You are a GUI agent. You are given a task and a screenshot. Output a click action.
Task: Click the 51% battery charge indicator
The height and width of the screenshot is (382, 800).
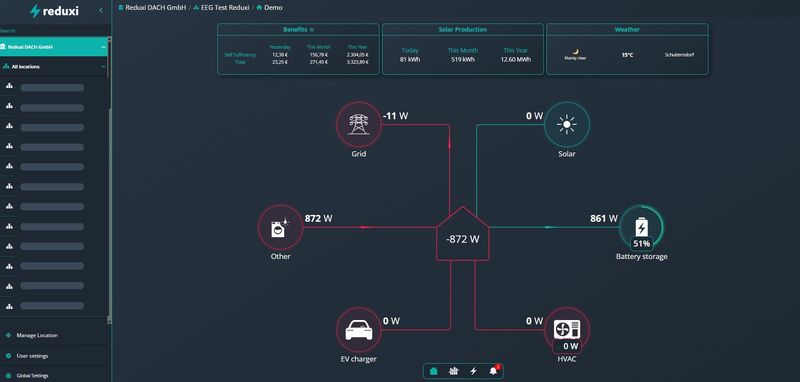pyautogui.click(x=641, y=244)
